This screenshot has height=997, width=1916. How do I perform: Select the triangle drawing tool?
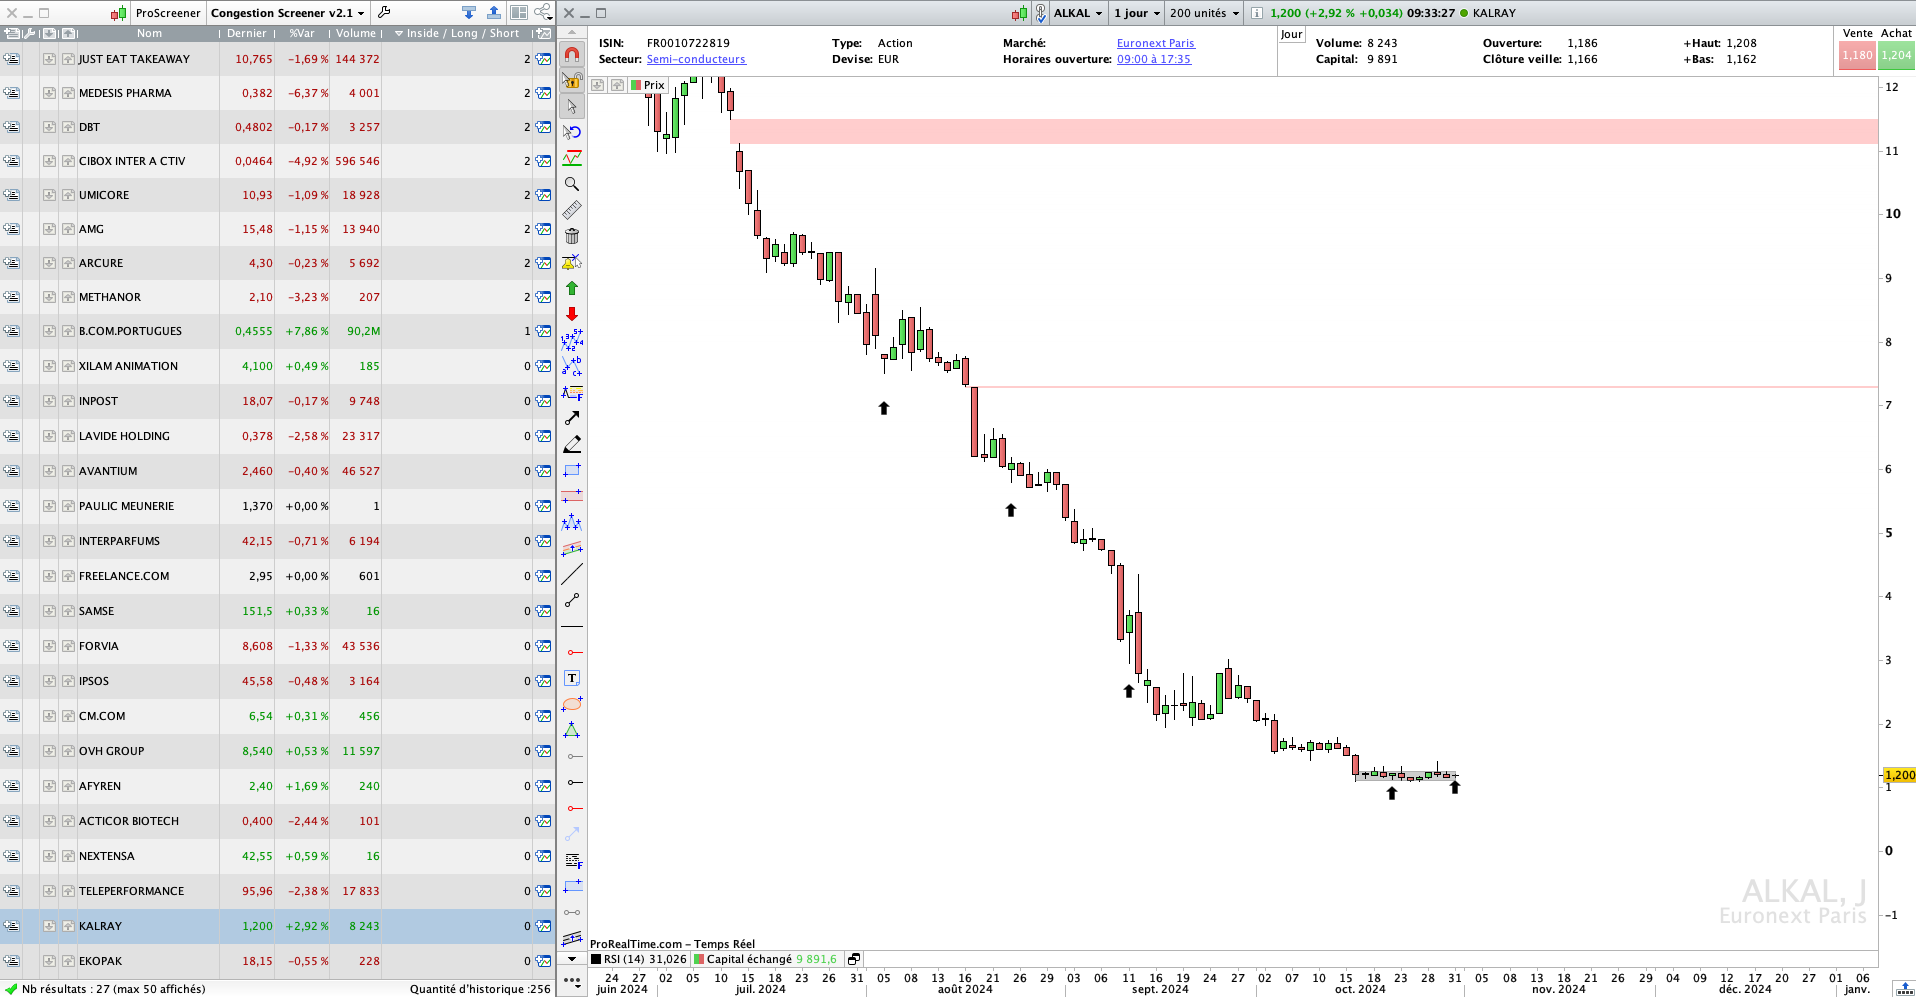click(572, 730)
